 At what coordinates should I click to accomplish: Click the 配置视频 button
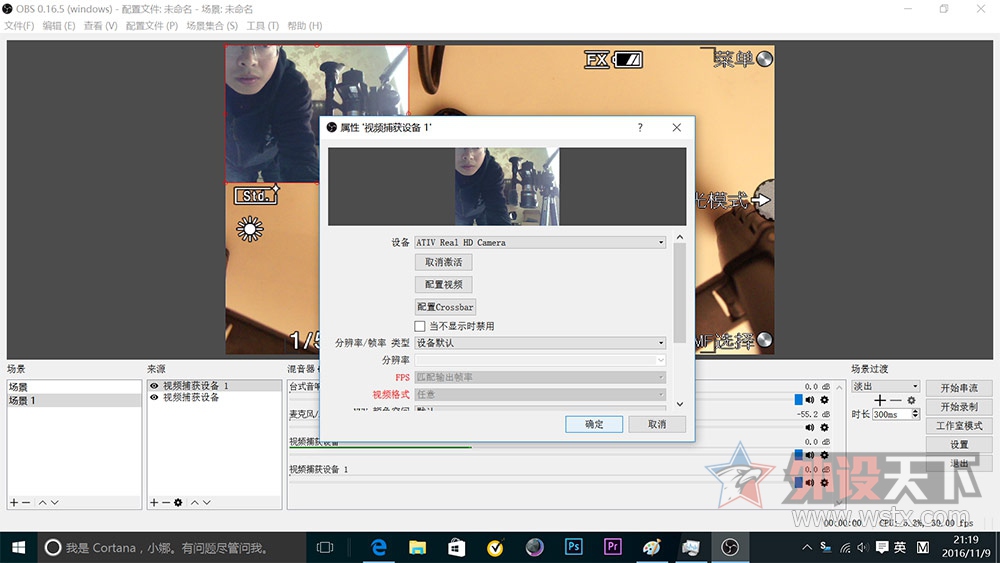444,284
